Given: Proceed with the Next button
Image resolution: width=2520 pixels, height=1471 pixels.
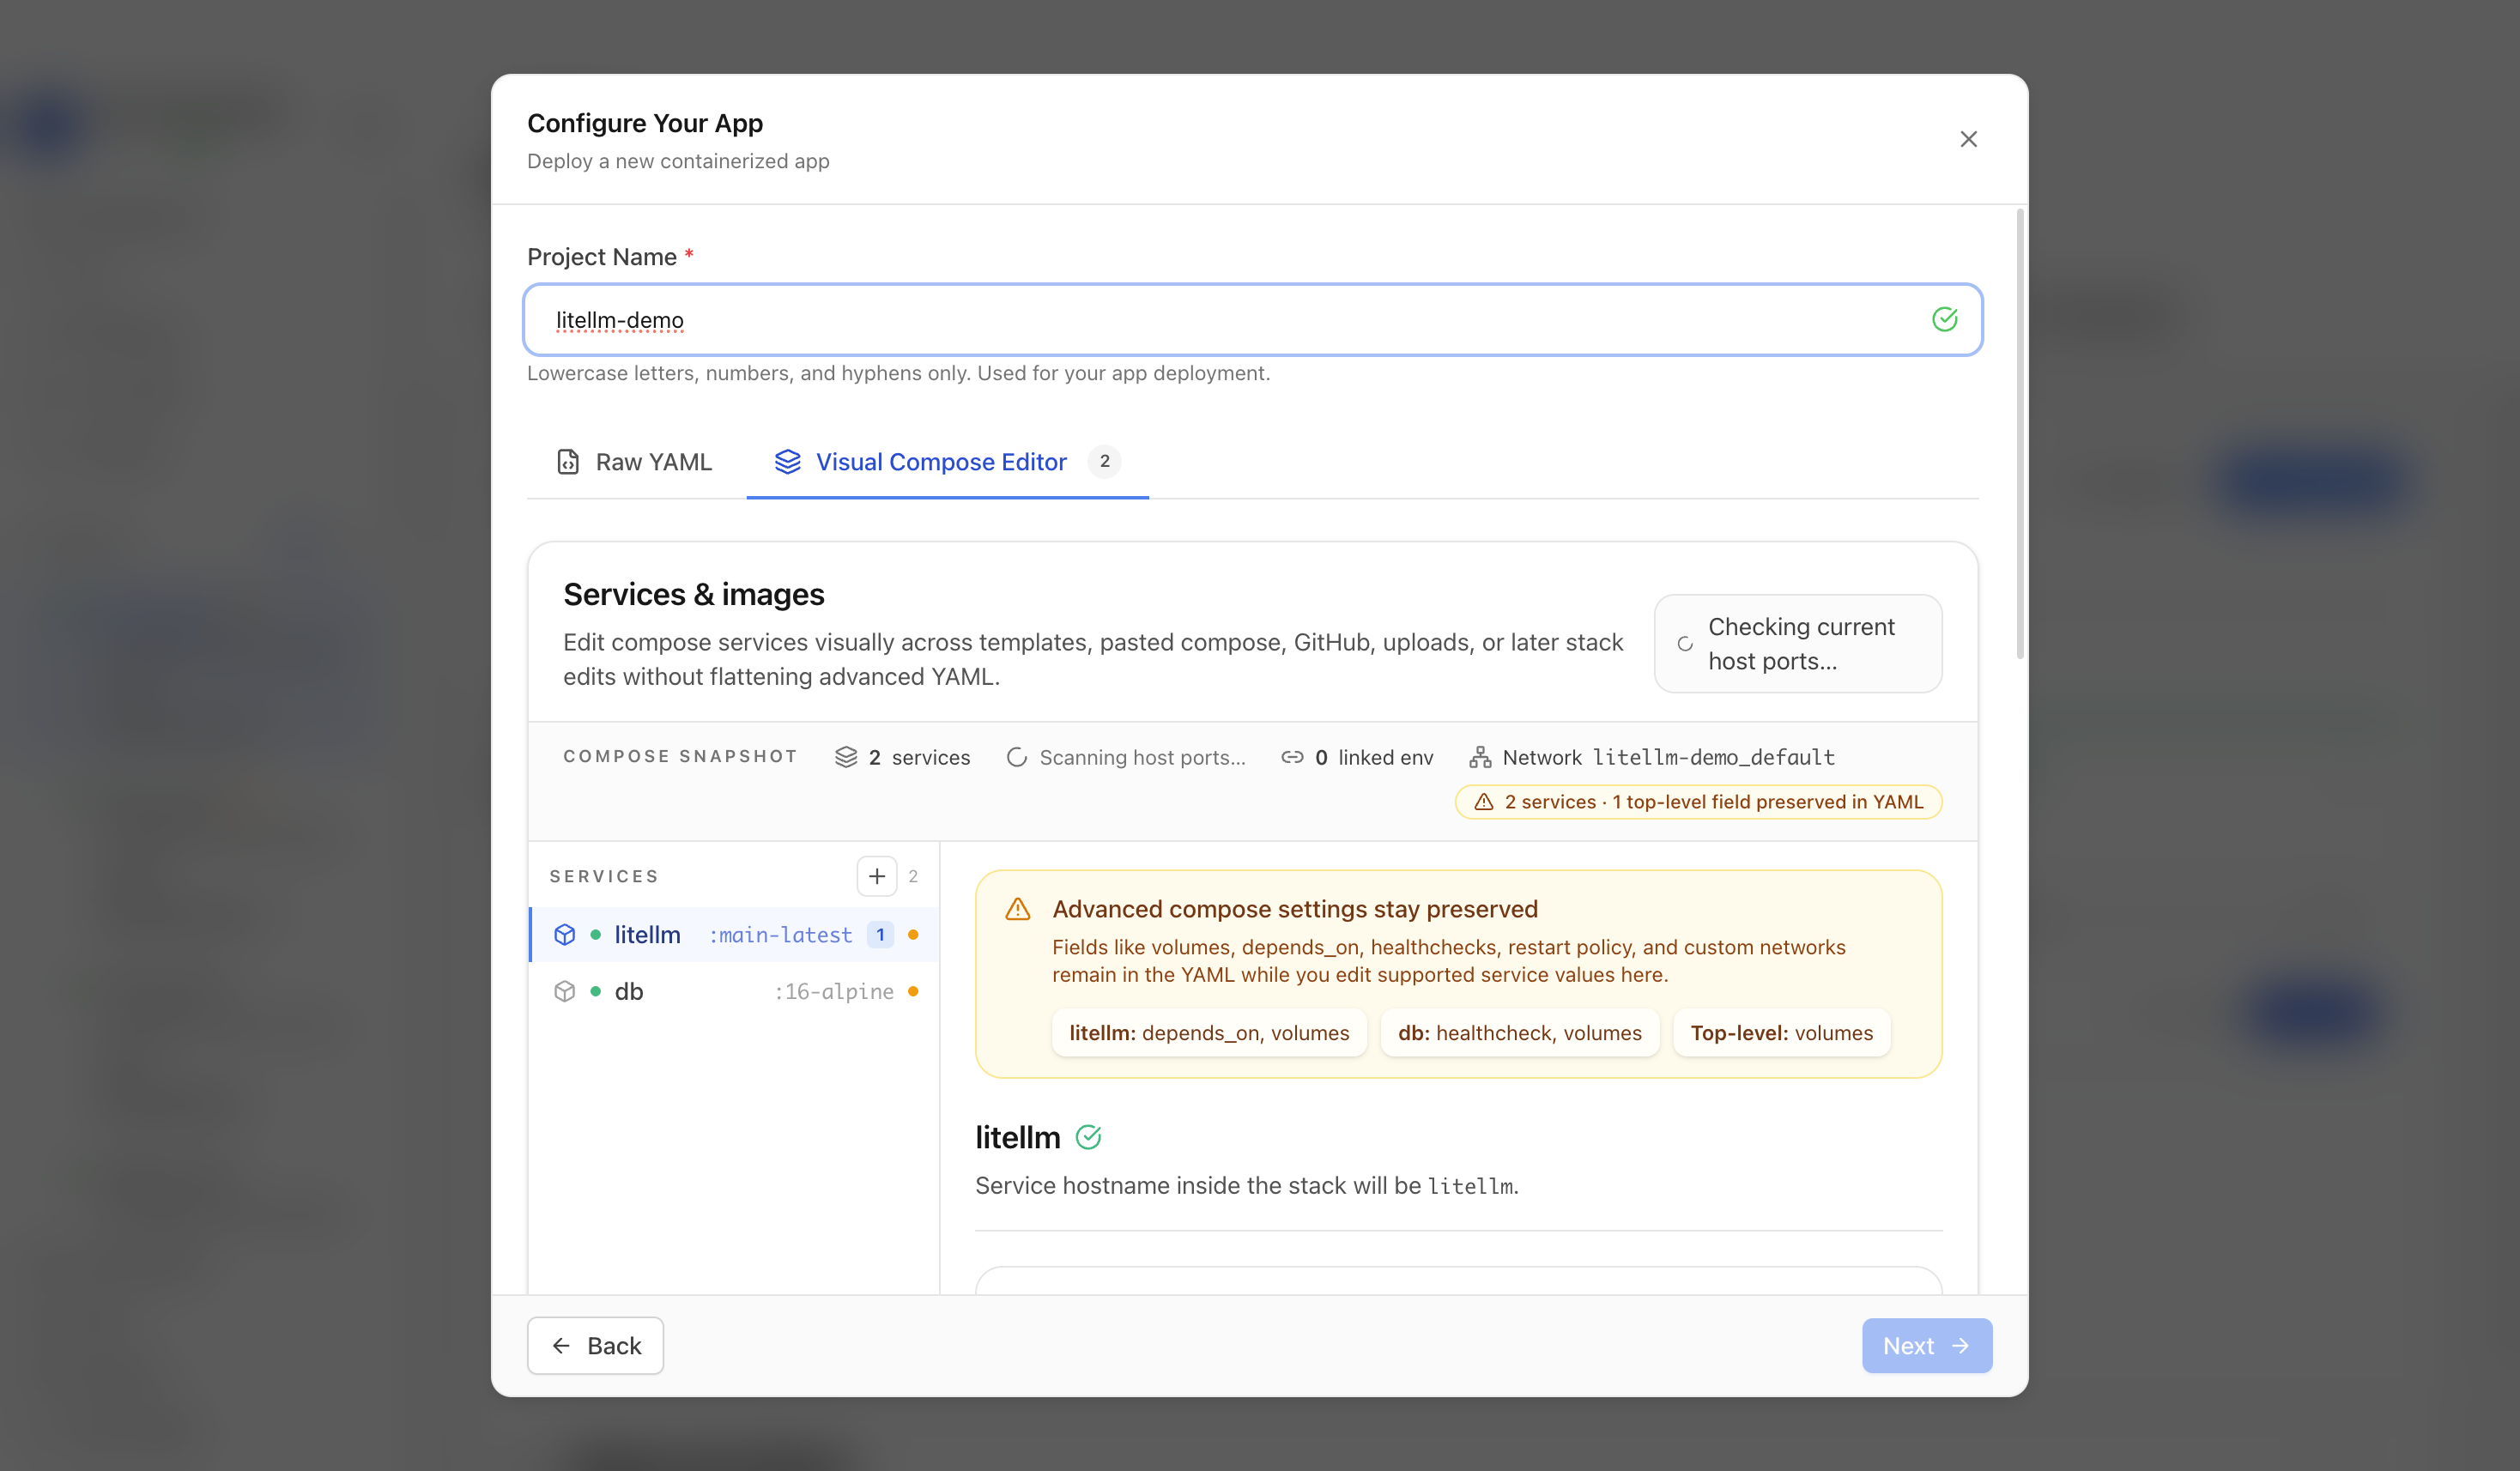Looking at the screenshot, I should point(1927,1345).
